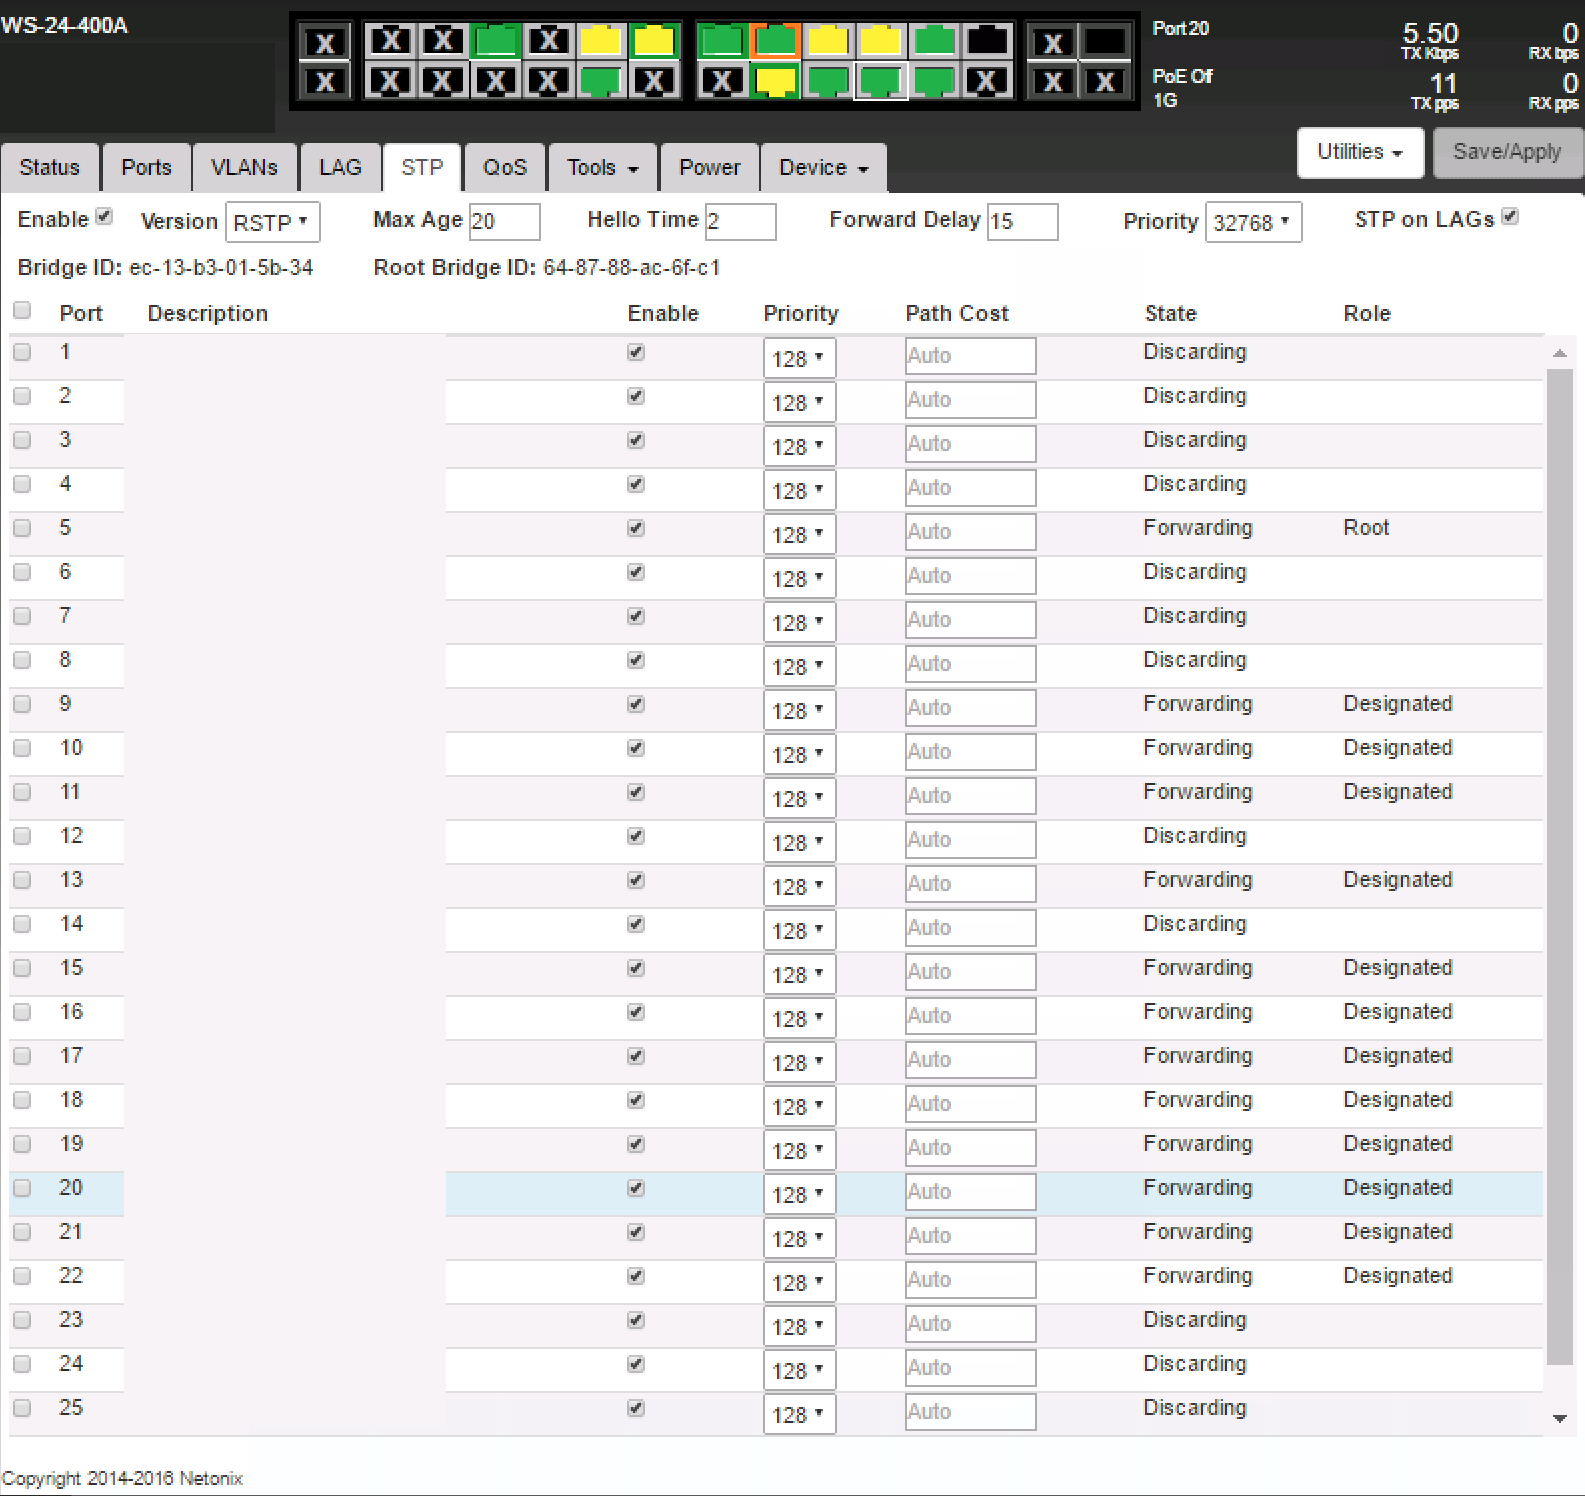Expand bridge Priority 32768 dropdown

[x=1252, y=222]
